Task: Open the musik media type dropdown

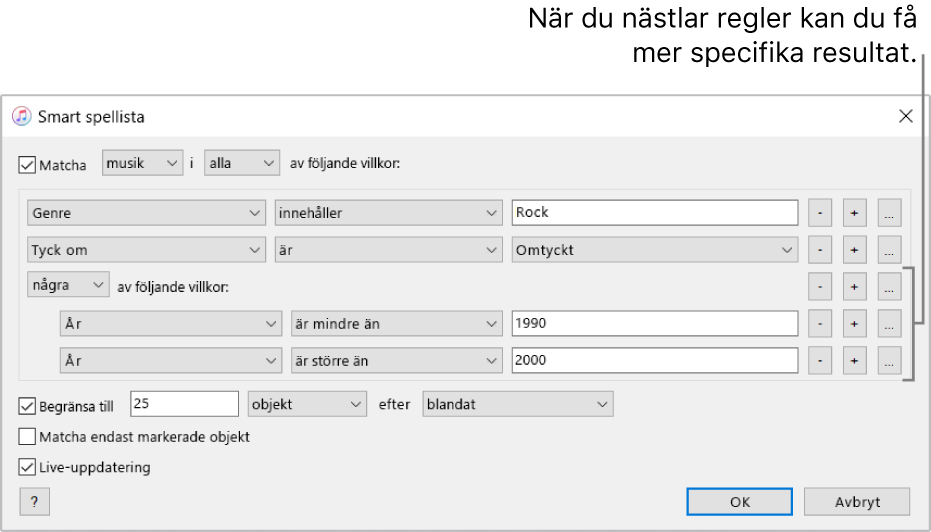Action: pyautogui.click(x=142, y=163)
